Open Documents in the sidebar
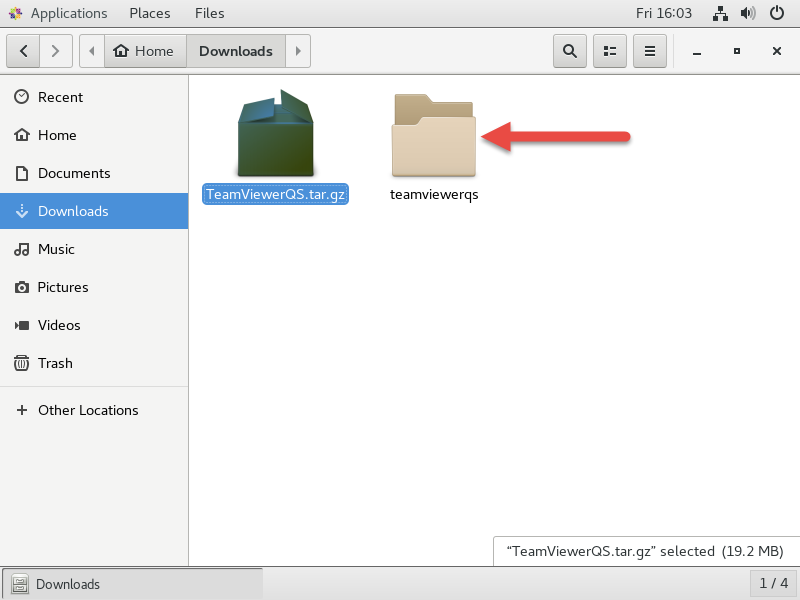The height and width of the screenshot is (600, 800). click(x=94, y=173)
